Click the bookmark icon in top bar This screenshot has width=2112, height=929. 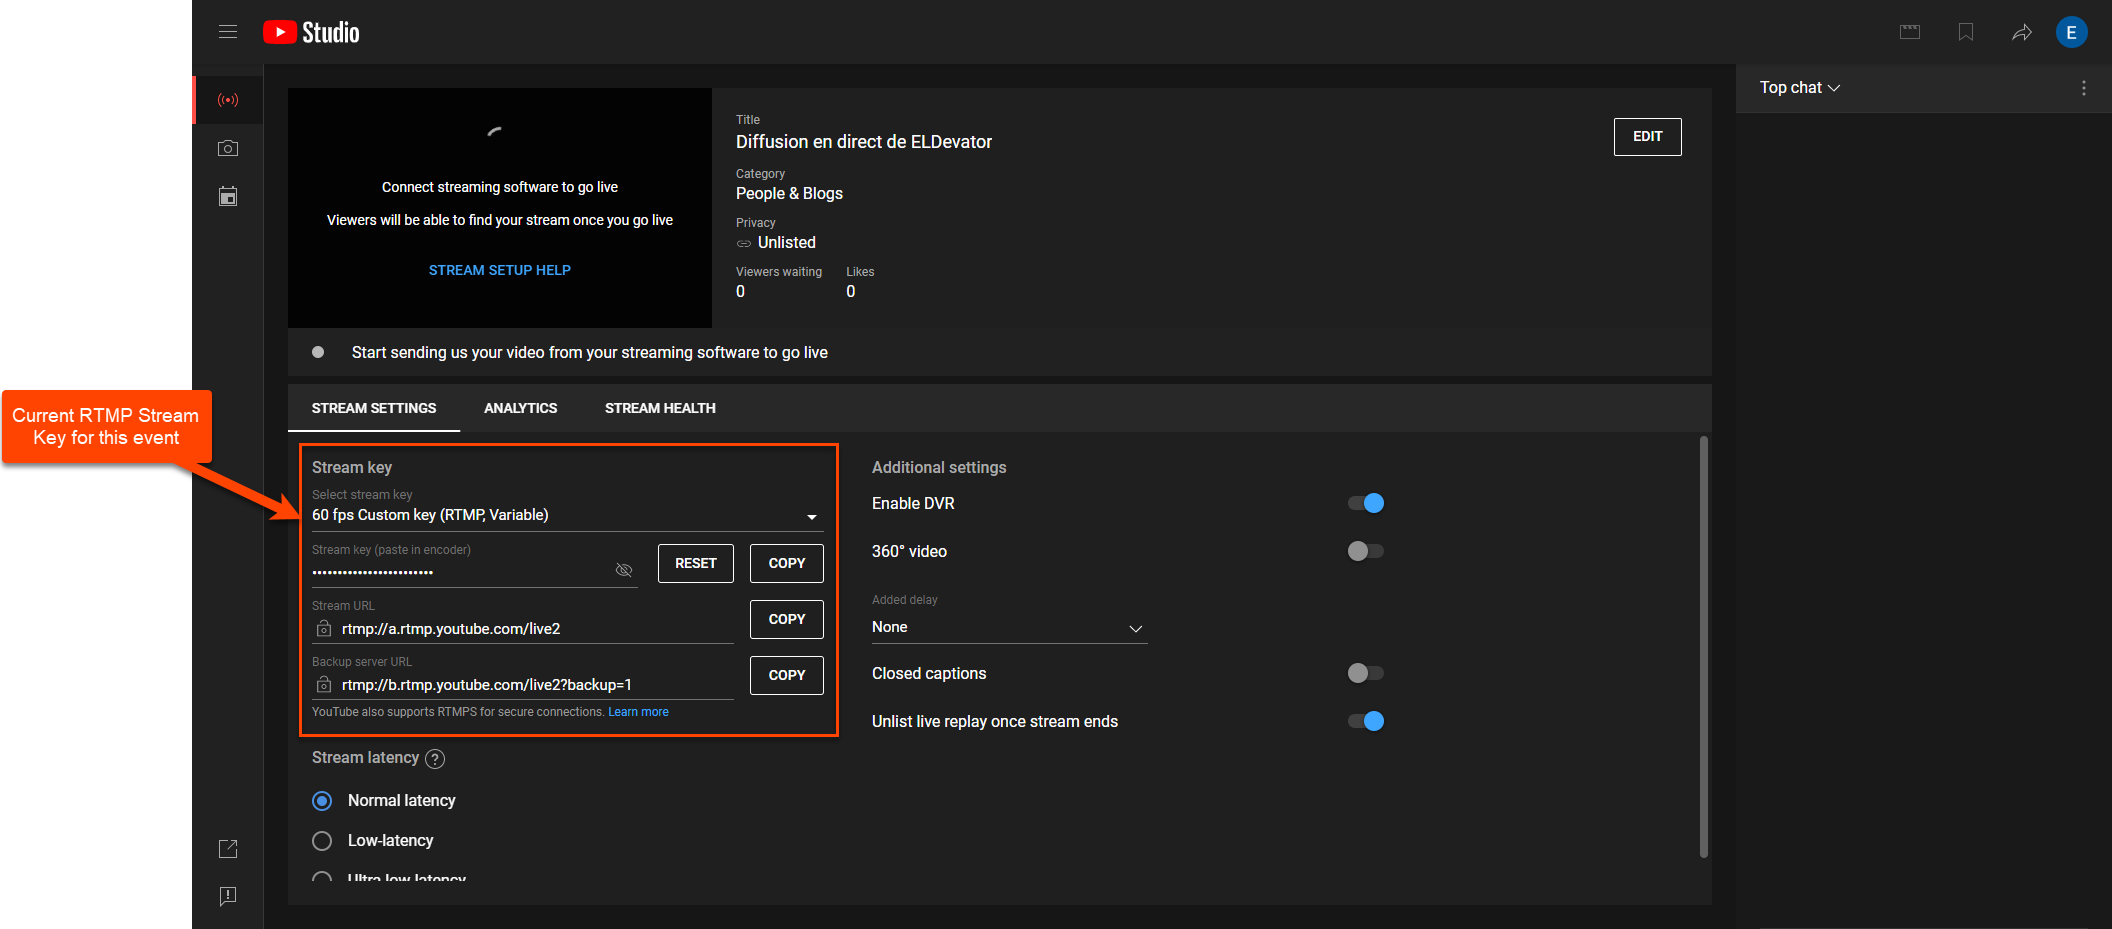1966,32
